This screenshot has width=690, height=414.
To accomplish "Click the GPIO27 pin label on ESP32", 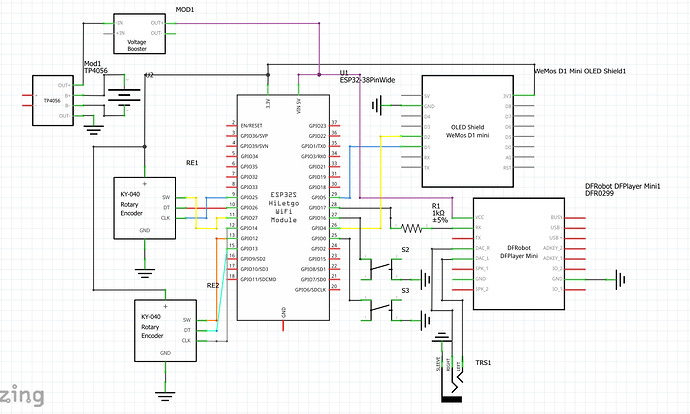I will pyautogui.click(x=249, y=218).
